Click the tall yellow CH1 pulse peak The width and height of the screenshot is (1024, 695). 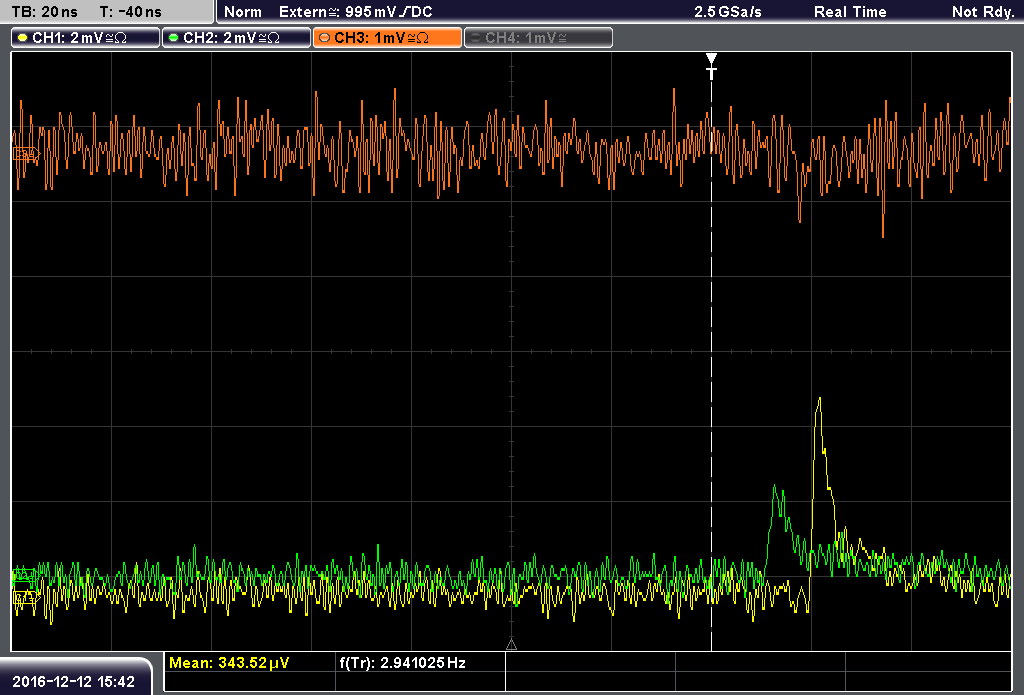tap(819, 400)
